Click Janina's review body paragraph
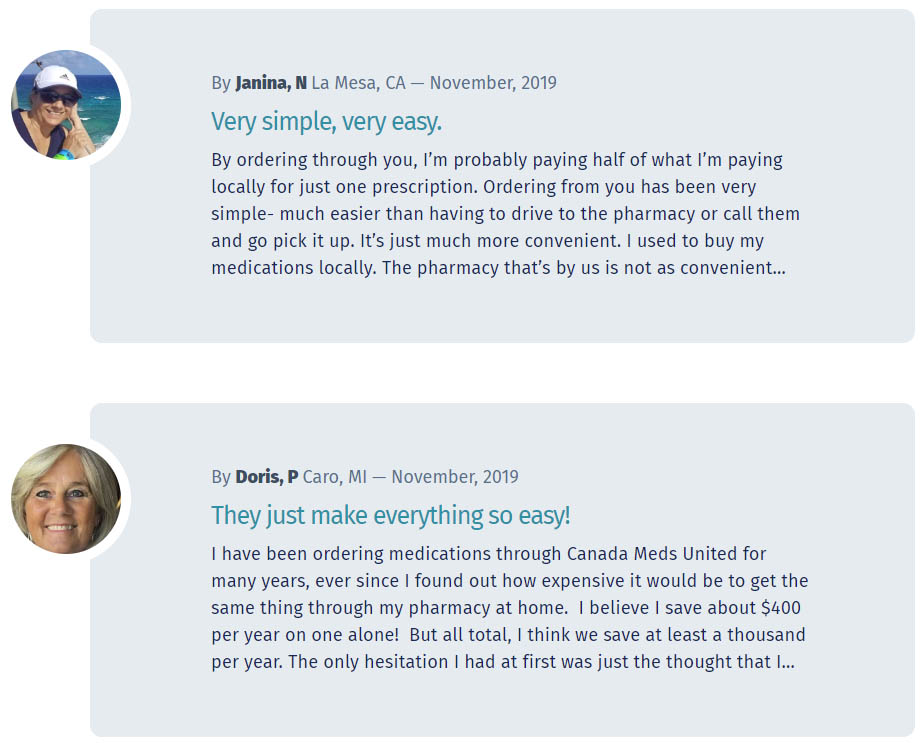The width and height of the screenshot is (924, 747). click(x=506, y=214)
